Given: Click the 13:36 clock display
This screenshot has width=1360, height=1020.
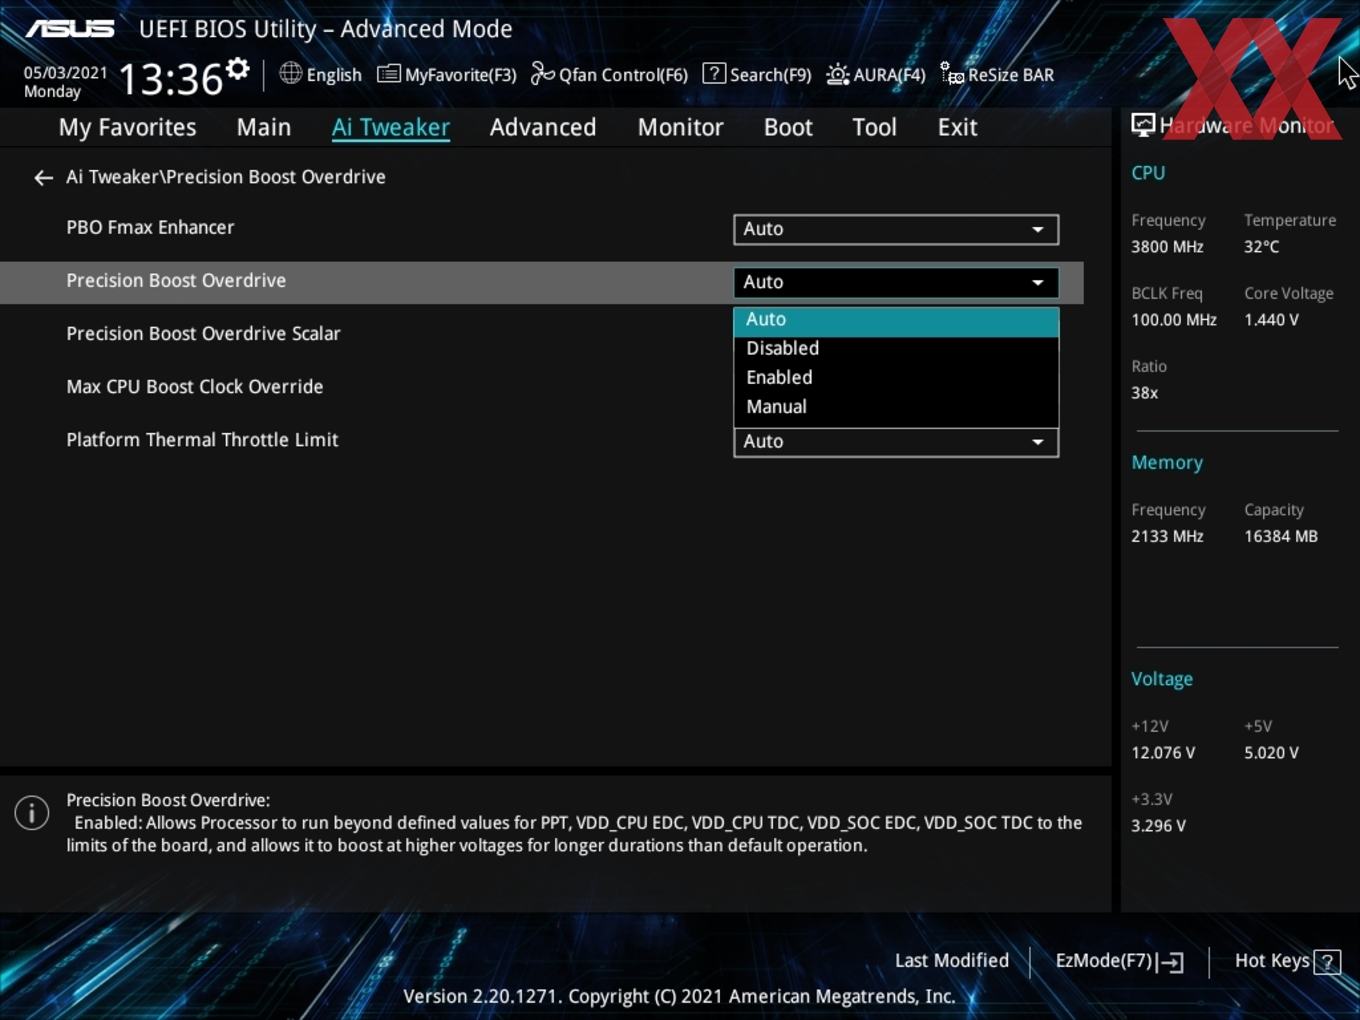Looking at the screenshot, I should [170, 79].
